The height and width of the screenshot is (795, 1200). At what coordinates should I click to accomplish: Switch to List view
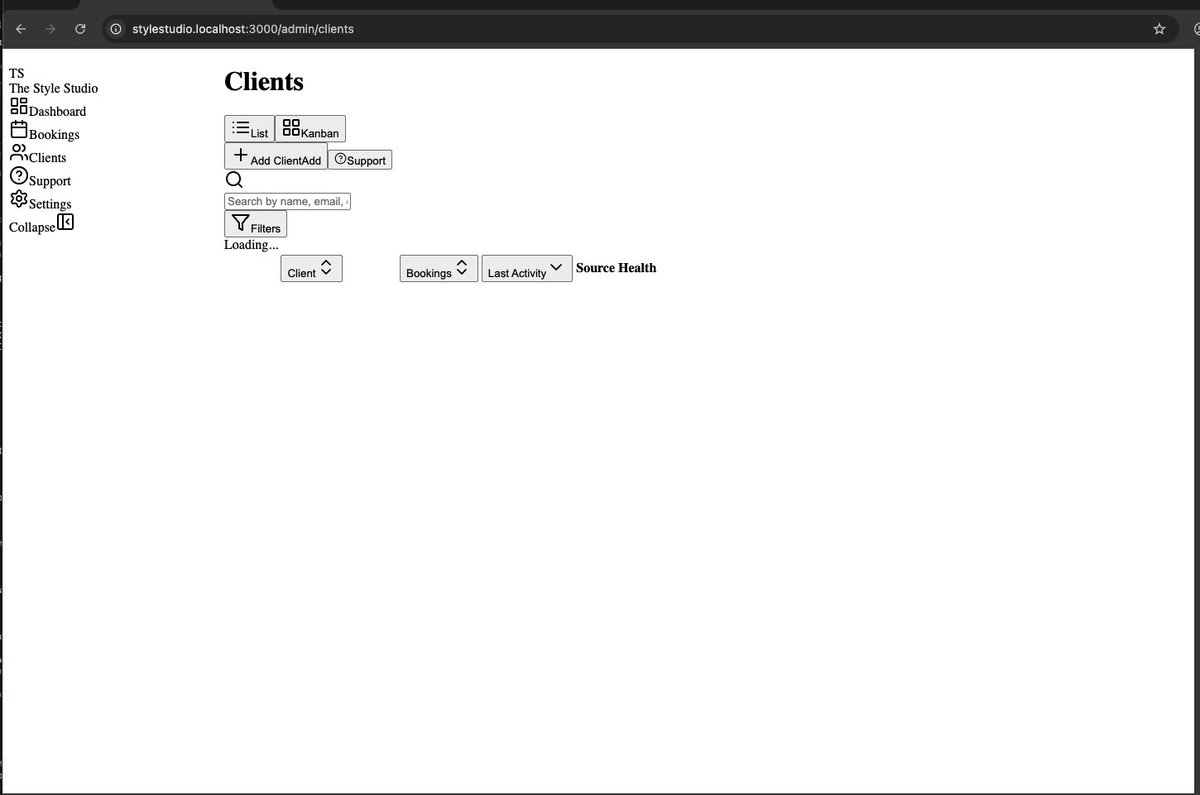pyautogui.click(x=249, y=128)
